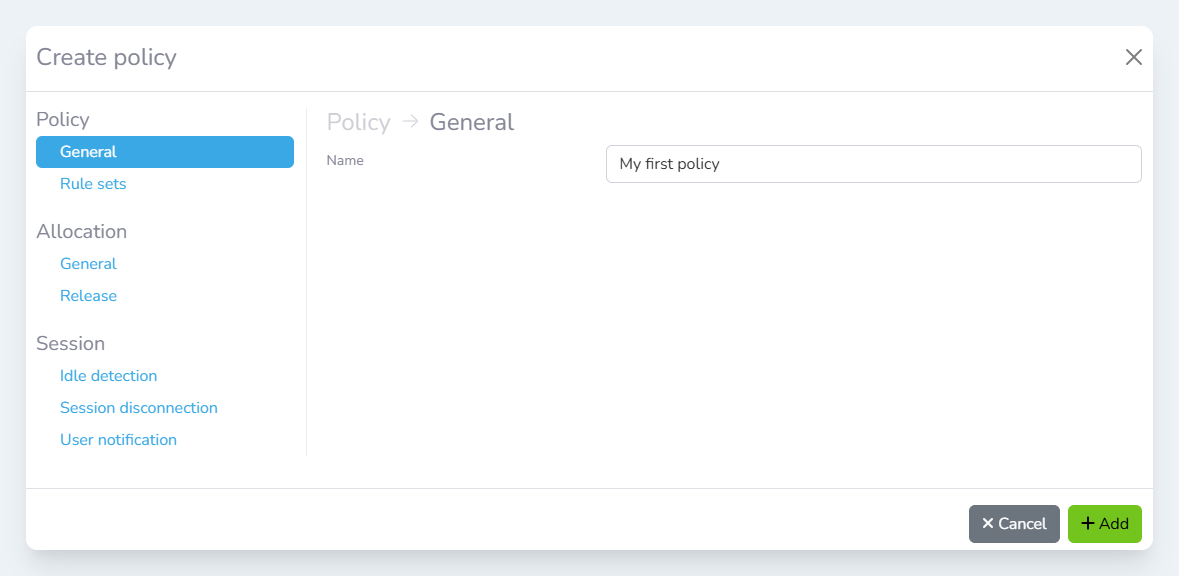This screenshot has width=1179, height=576.
Task: Click the Add button's text label
Action: (1114, 524)
